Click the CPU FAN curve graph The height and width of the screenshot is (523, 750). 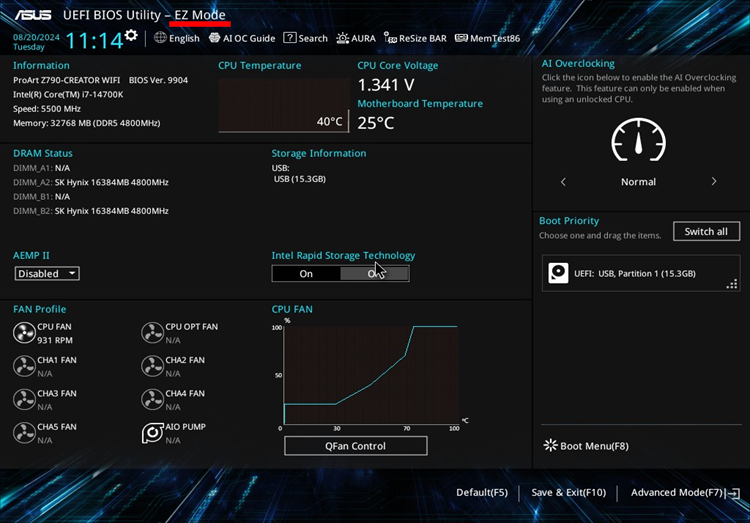click(371, 375)
